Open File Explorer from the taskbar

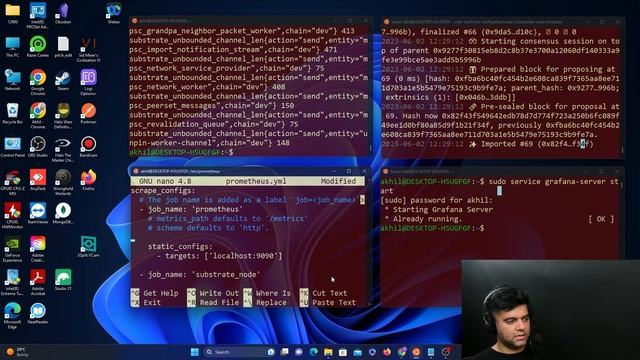click(x=328, y=352)
